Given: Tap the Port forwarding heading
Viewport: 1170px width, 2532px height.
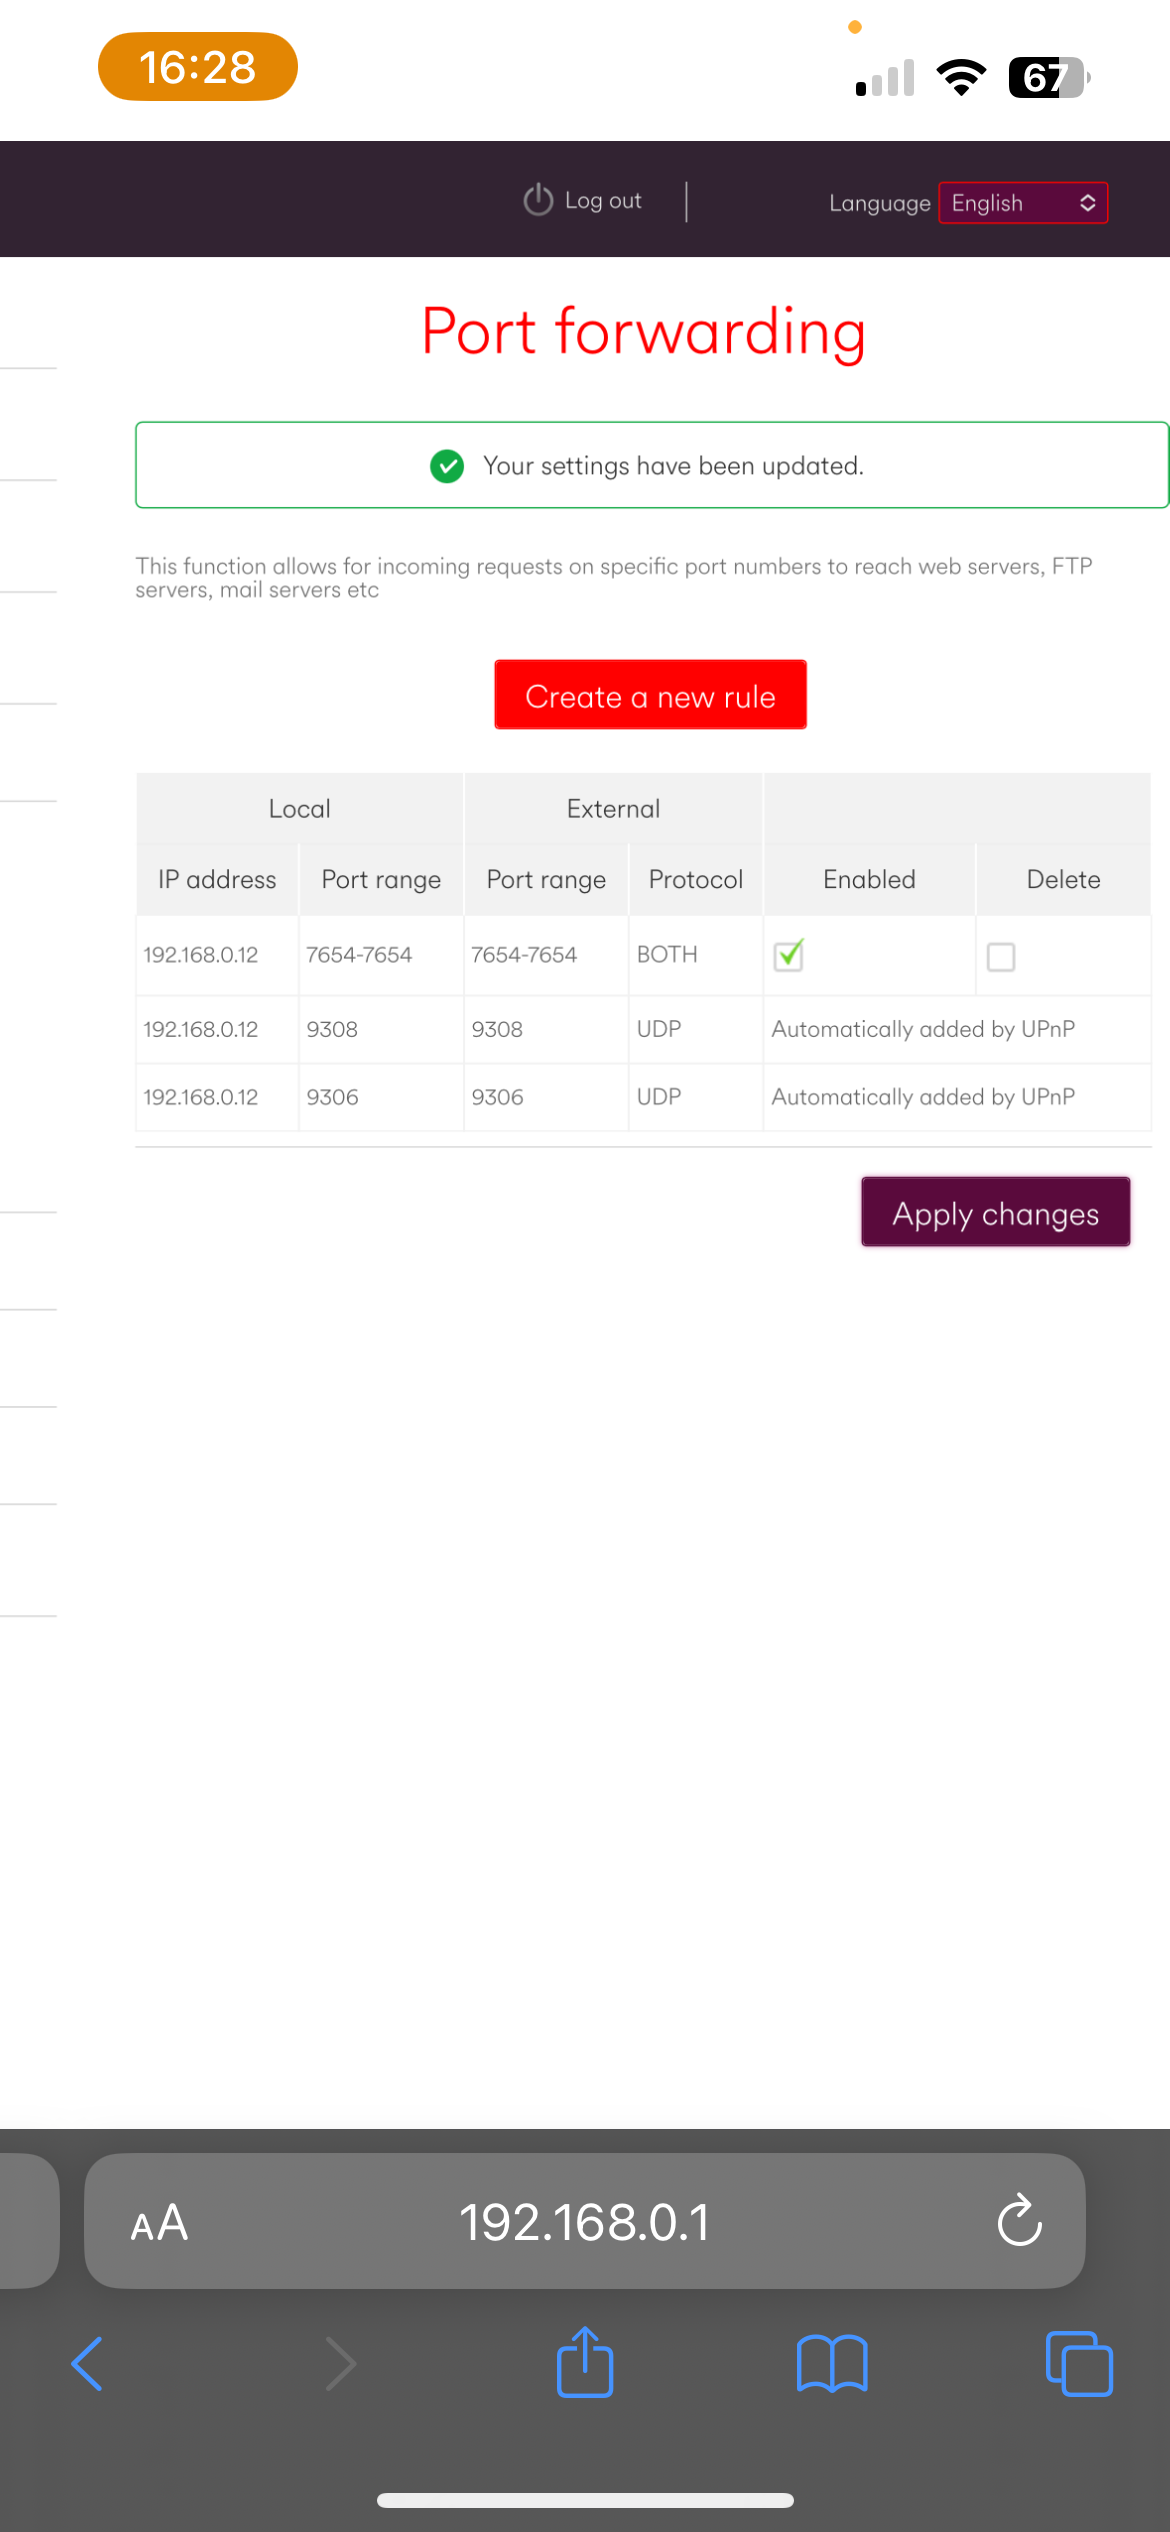Looking at the screenshot, I should tap(644, 332).
